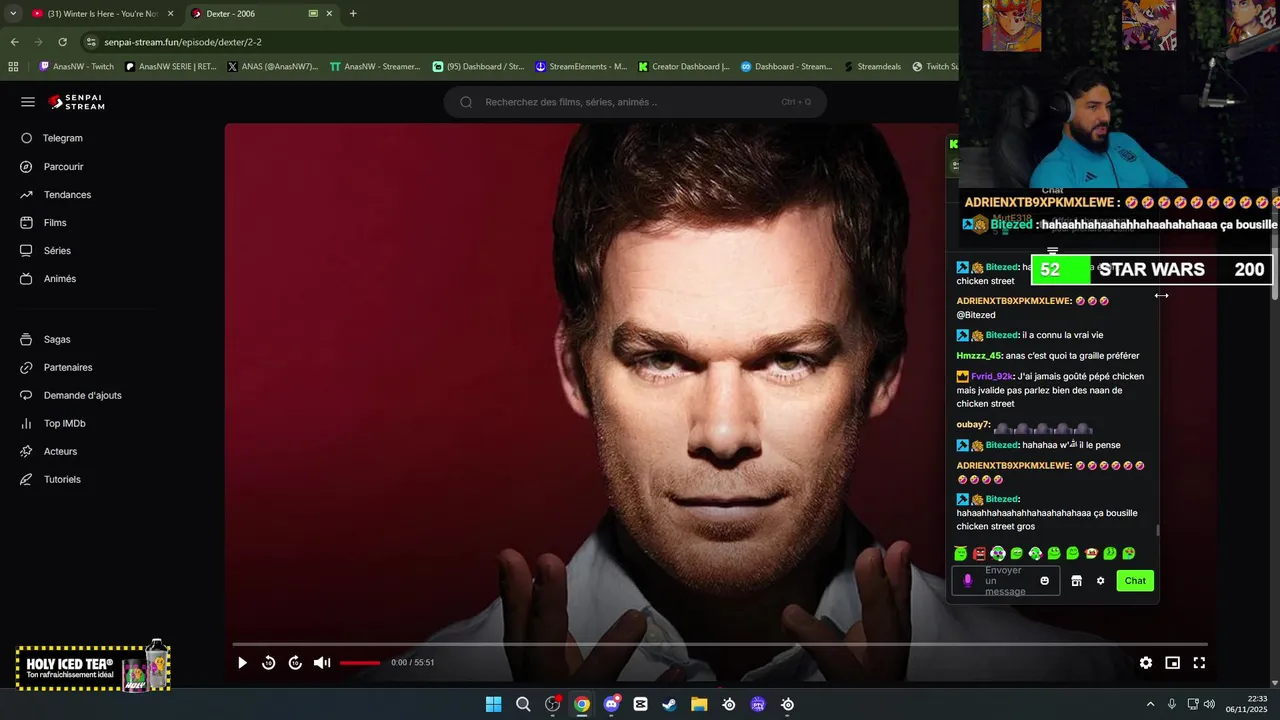Viewport: 1280px width, 720px height.
Task: Open Demande d'ajouts in the sidebar
Action: pyautogui.click(x=71, y=396)
